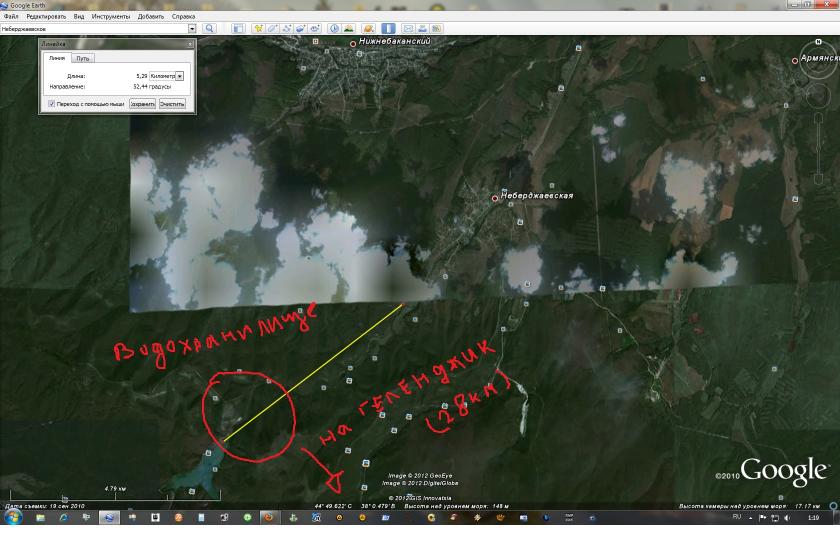Click the Неберджаевская place marker
840x557 pixels.
coord(494,198)
